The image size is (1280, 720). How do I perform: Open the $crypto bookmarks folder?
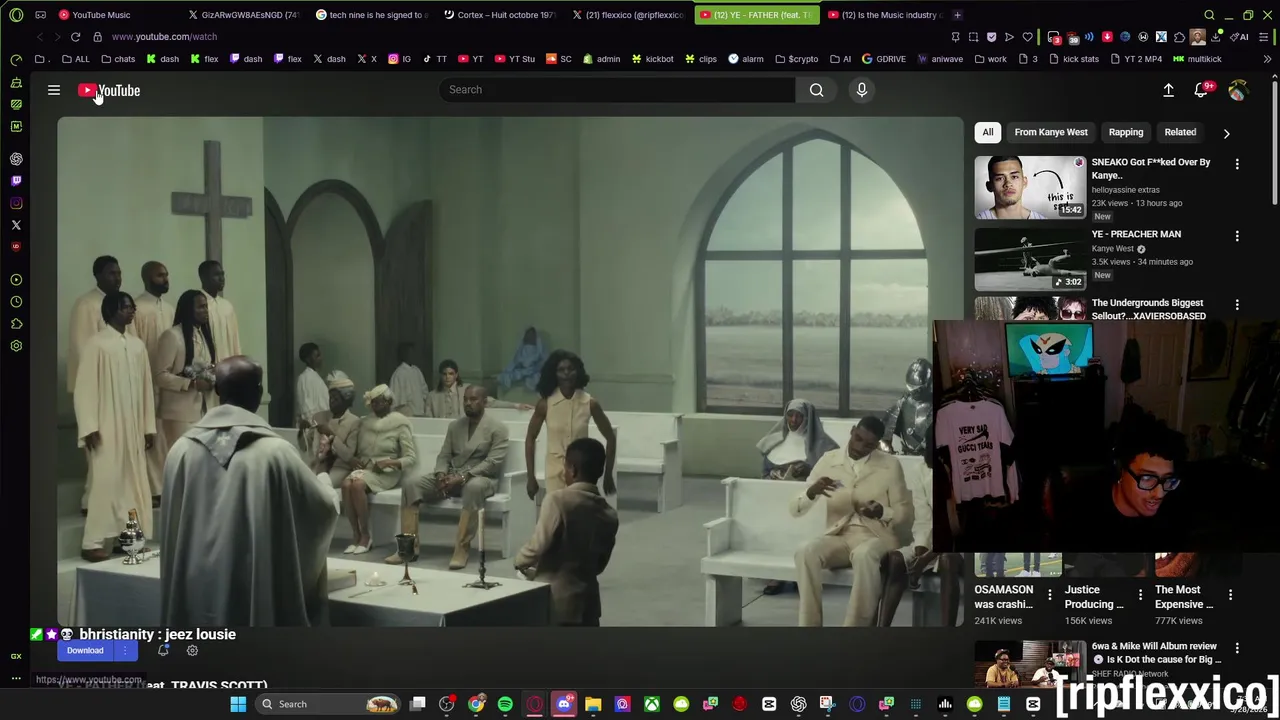click(796, 59)
